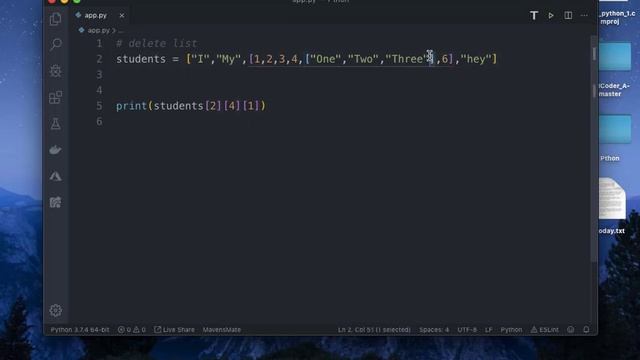Click ESLint warning status item
This screenshot has width=640, height=360.
pyautogui.click(x=544, y=329)
